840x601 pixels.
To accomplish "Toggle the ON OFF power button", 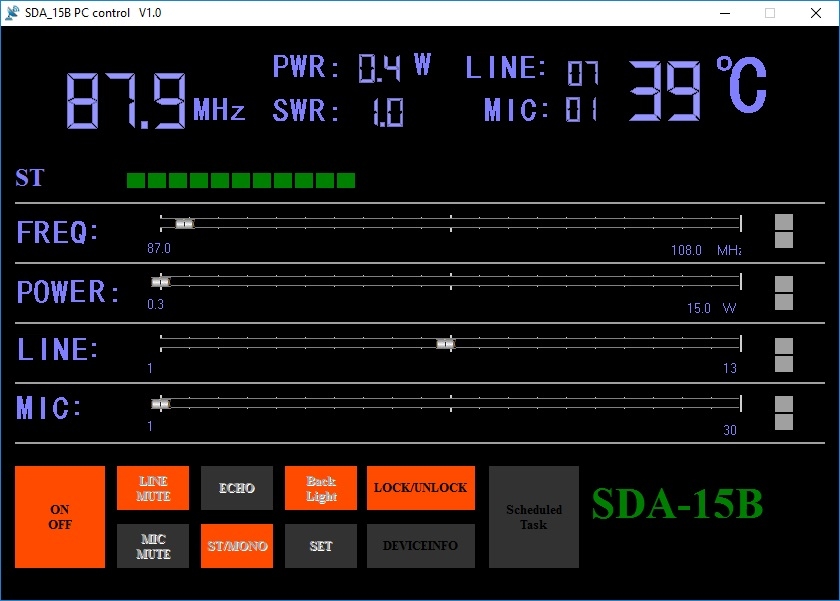I will point(60,517).
